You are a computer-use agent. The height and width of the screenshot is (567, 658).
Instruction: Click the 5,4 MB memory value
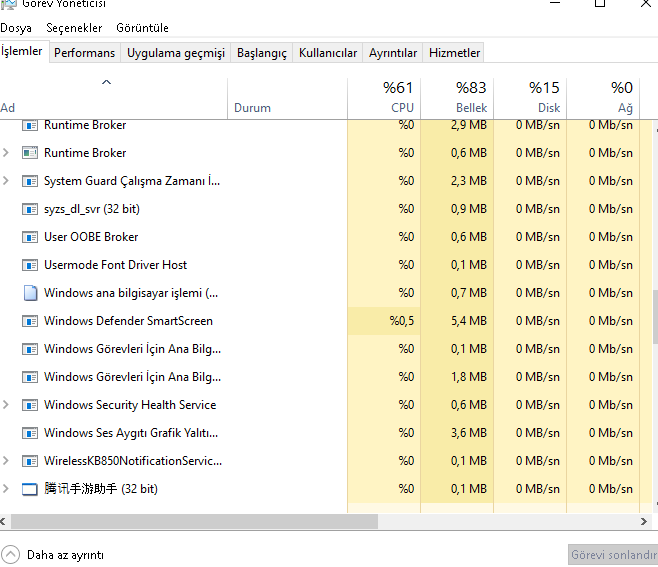click(x=469, y=321)
